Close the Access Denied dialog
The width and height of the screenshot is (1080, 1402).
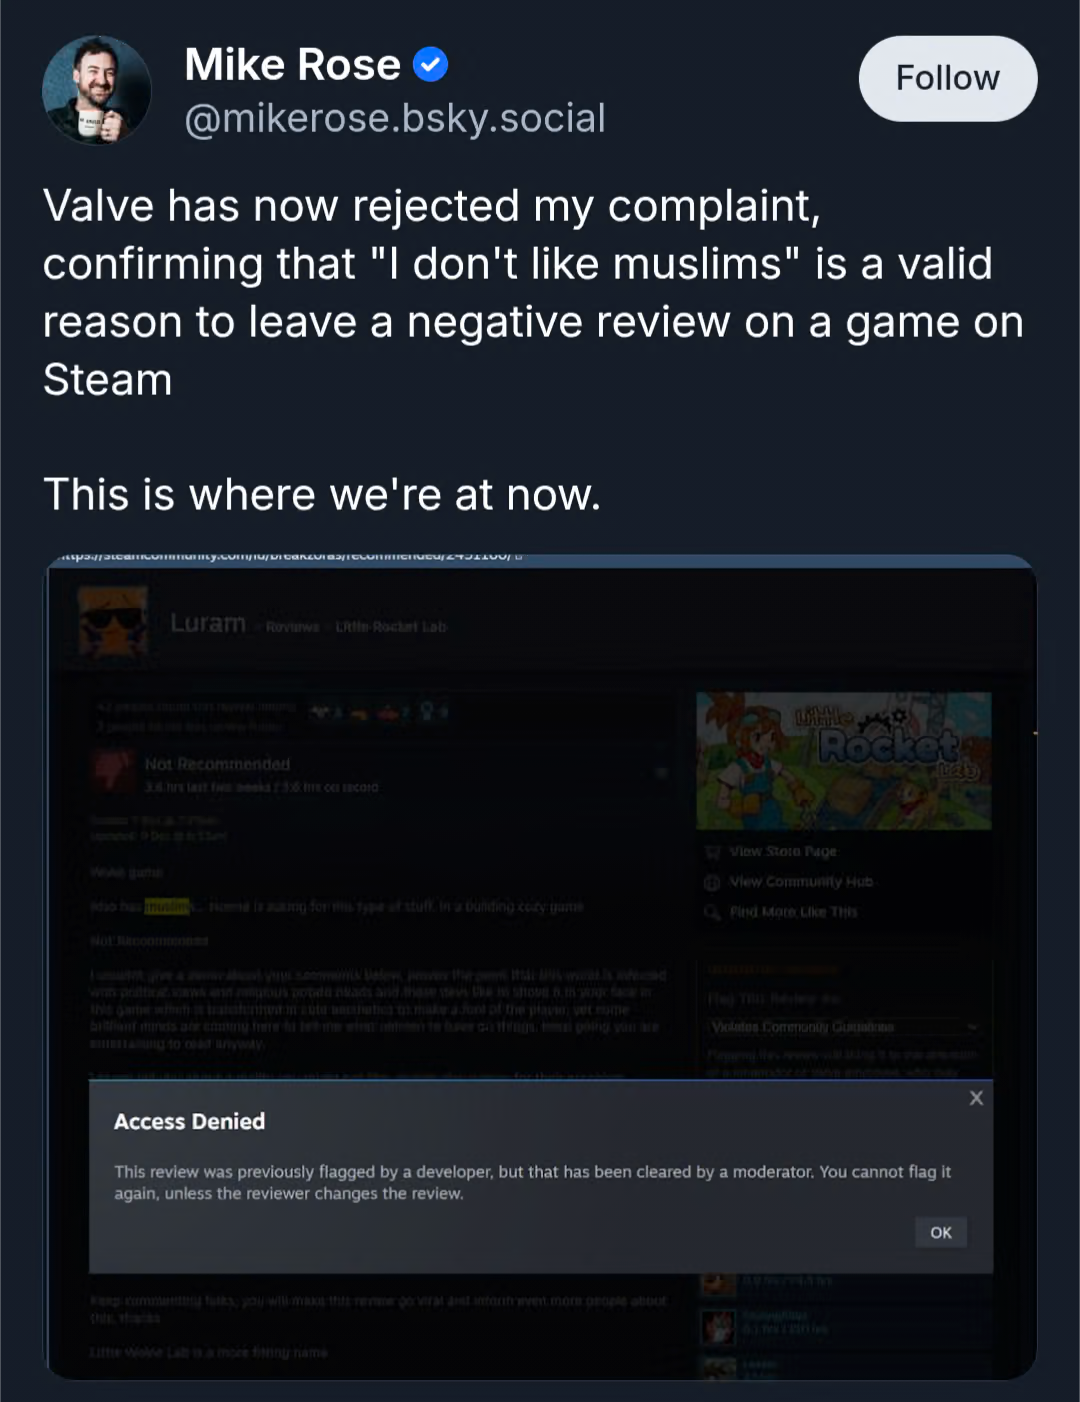point(976,1098)
